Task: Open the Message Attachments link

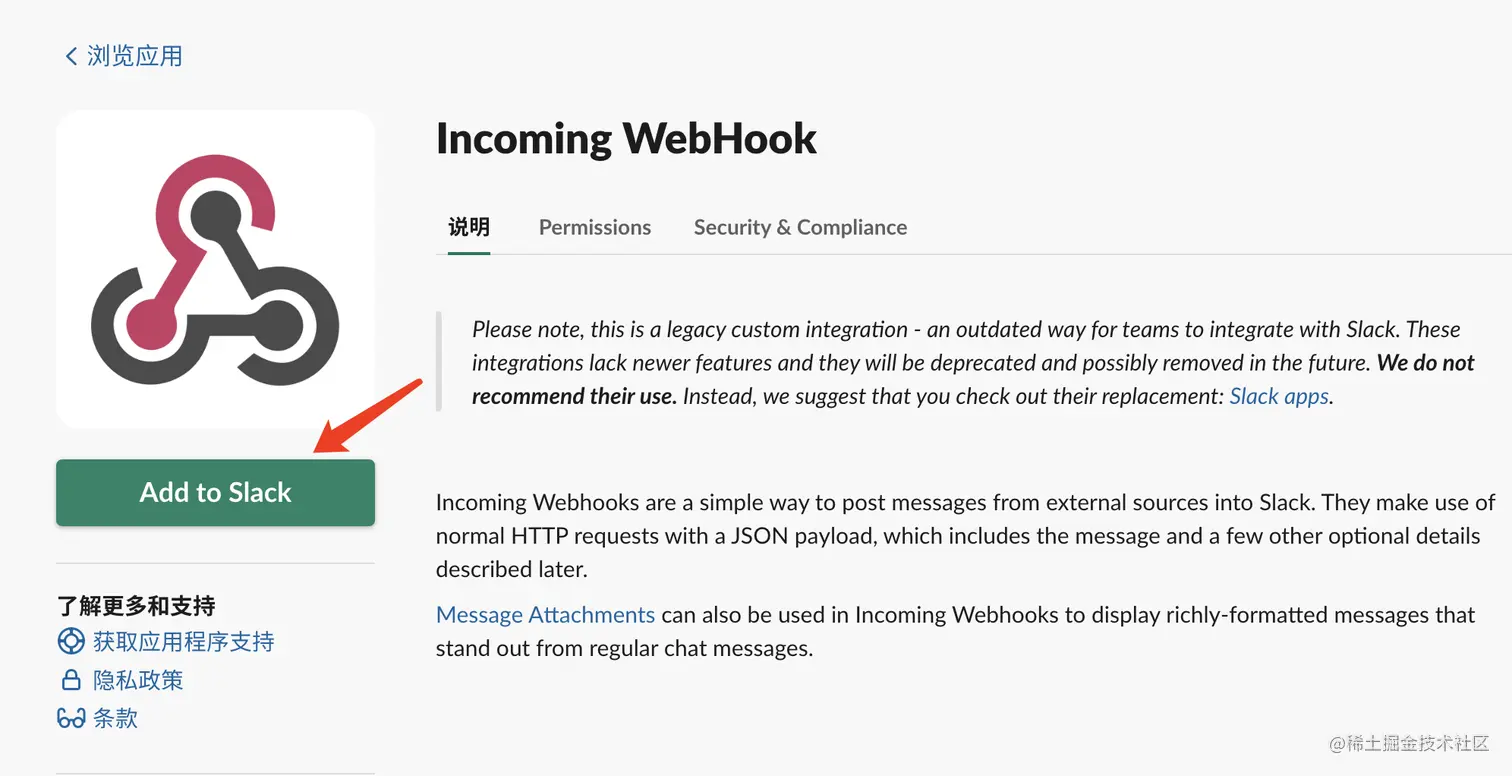Action: 545,614
